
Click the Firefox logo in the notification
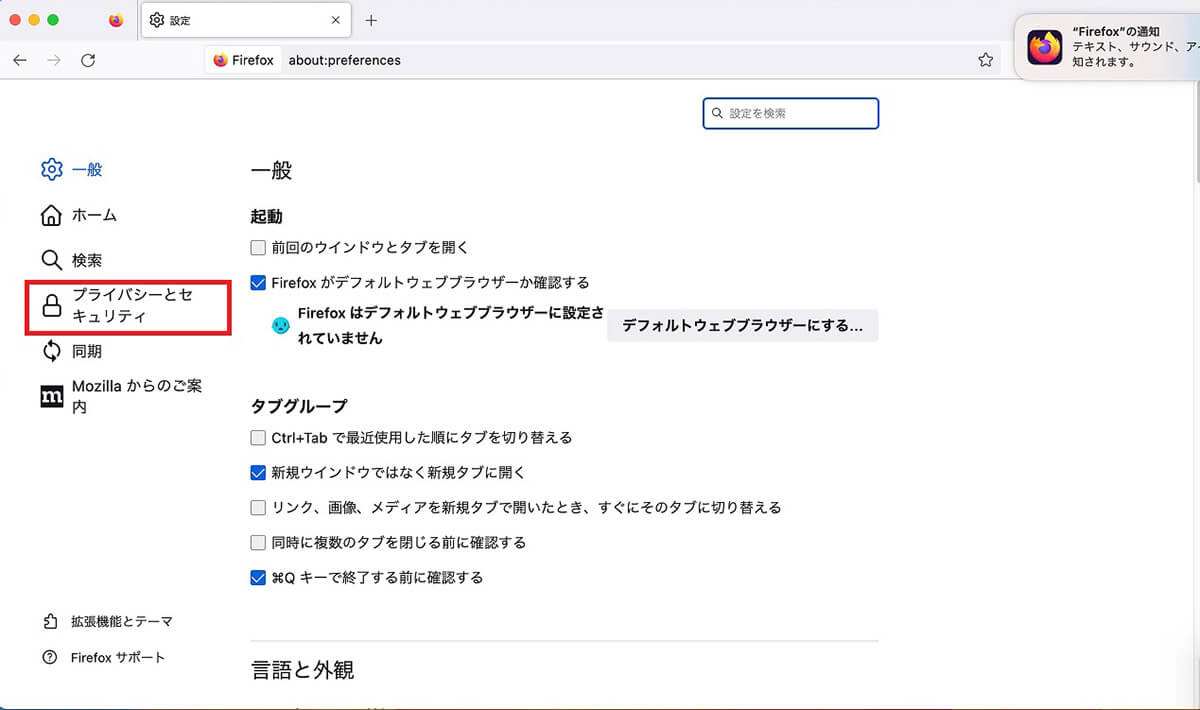tap(1045, 47)
